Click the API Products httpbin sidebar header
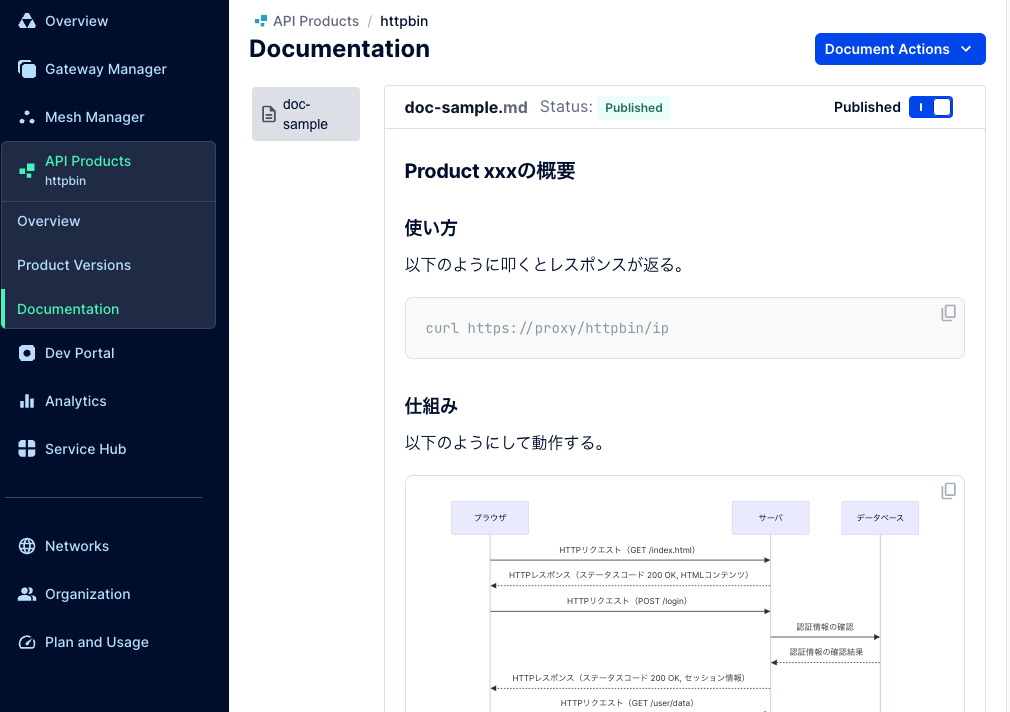1010x712 pixels. 109,171
